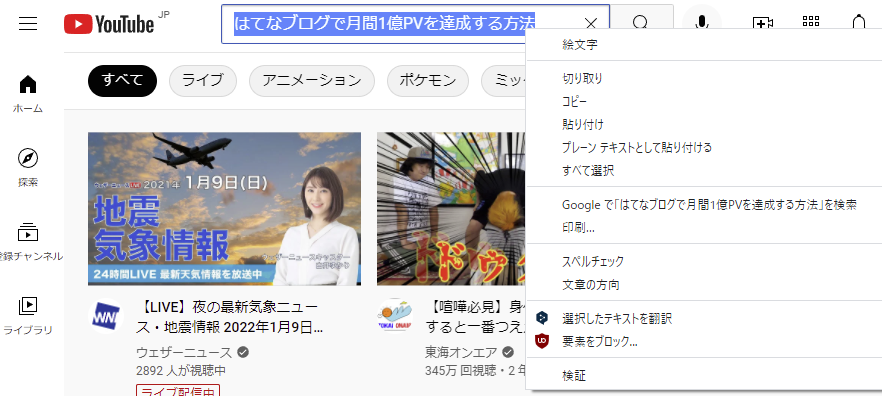Choose 検証 in the context menu
This screenshot has height=396, width=882.
[x=704, y=376]
